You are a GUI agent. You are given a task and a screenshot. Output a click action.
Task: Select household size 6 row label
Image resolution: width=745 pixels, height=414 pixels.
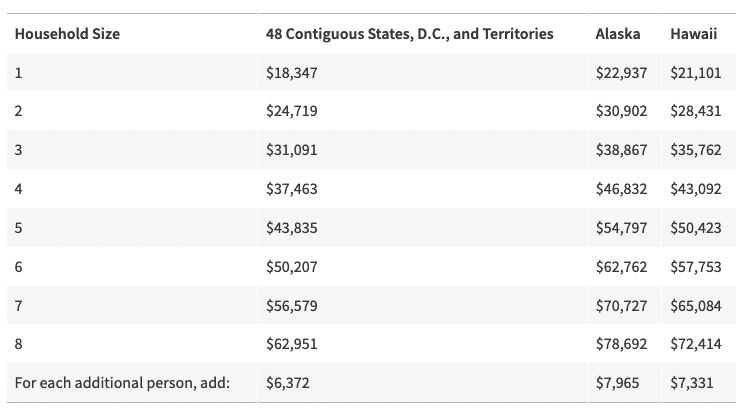click(x=19, y=267)
